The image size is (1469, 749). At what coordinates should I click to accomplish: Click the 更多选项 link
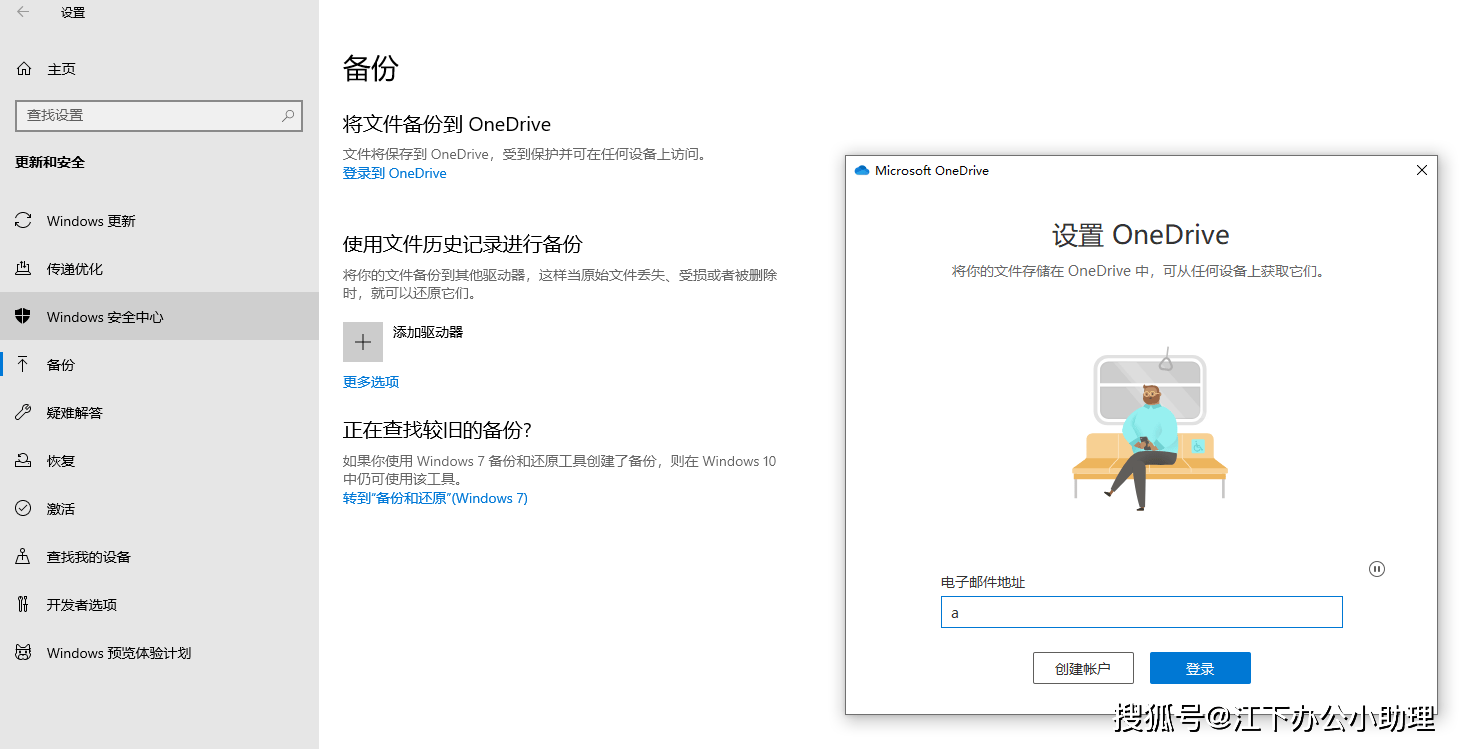[x=371, y=382]
